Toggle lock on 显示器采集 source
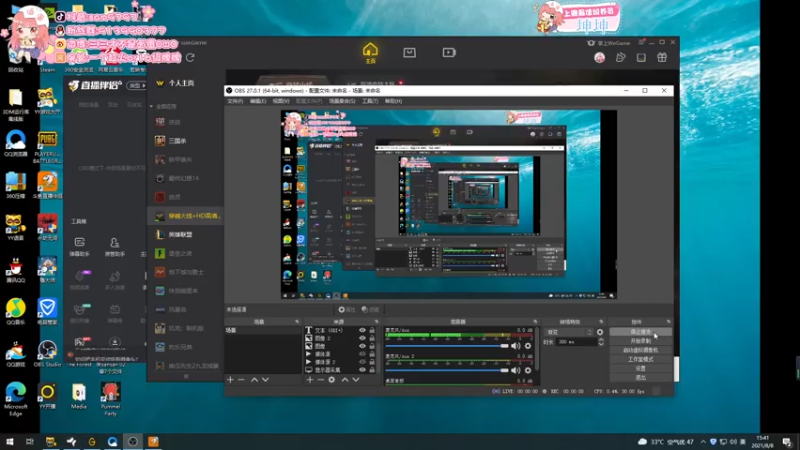The width and height of the screenshot is (800, 450). [372, 370]
